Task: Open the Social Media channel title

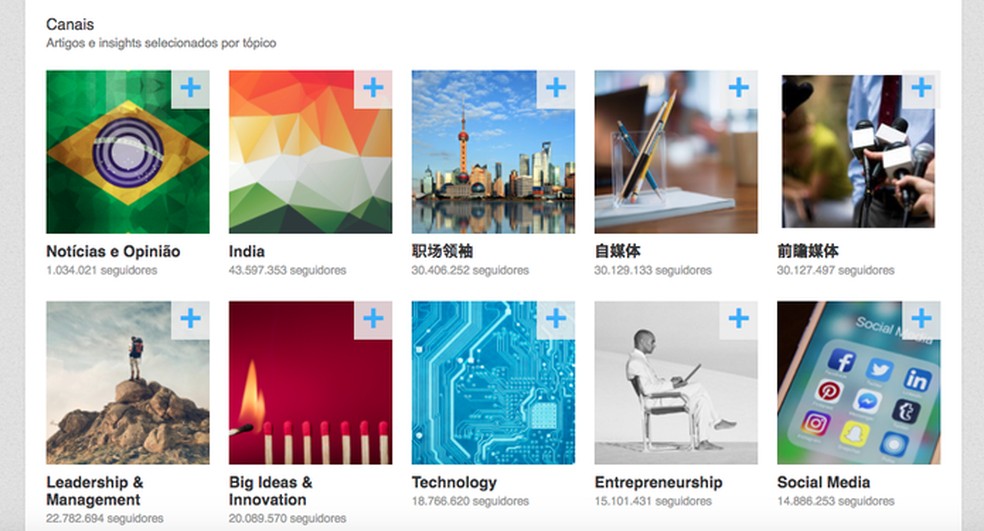Action: (823, 483)
